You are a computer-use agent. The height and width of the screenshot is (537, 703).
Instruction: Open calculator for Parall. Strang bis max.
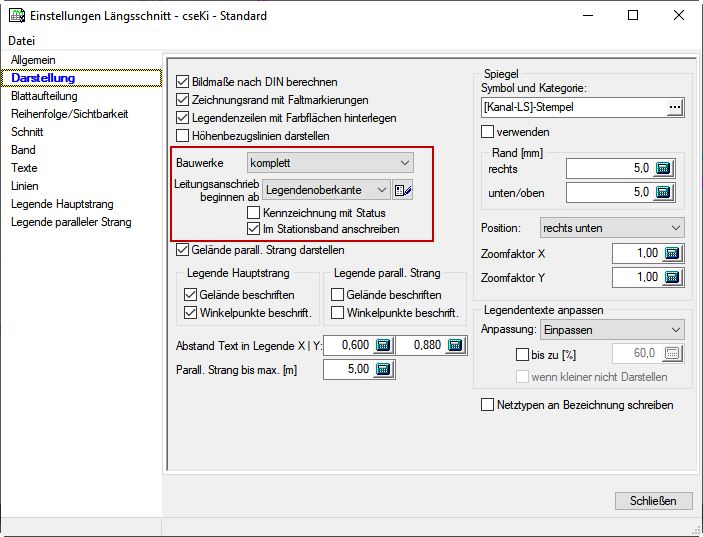point(383,370)
